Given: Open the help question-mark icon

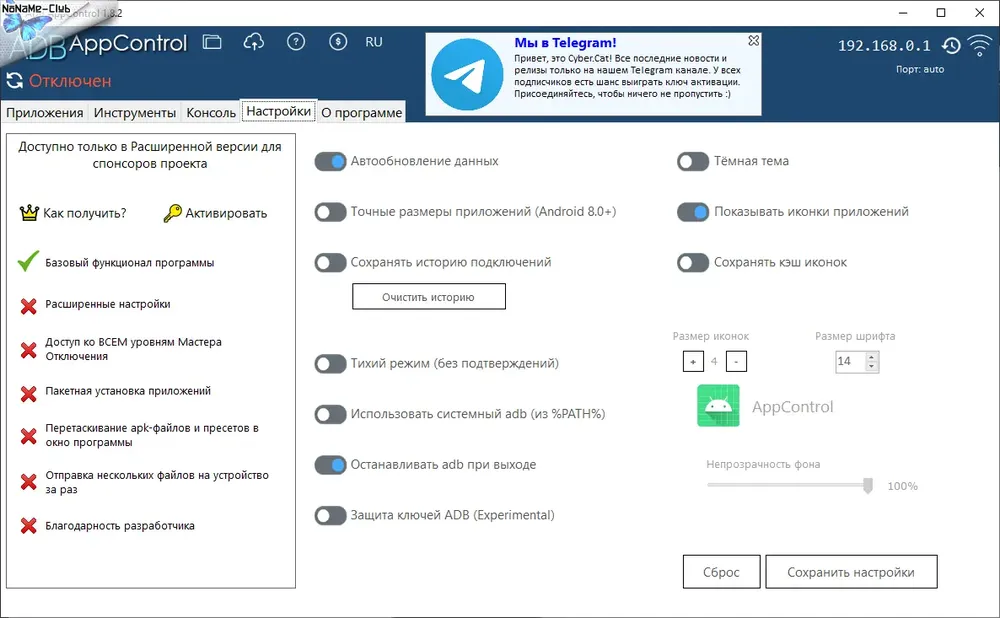Looking at the screenshot, I should click(x=296, y=42).
